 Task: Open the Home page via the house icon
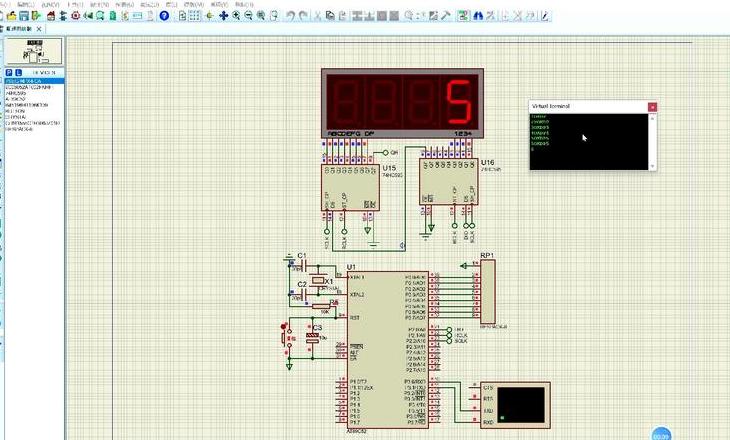[x=51, y=16]
